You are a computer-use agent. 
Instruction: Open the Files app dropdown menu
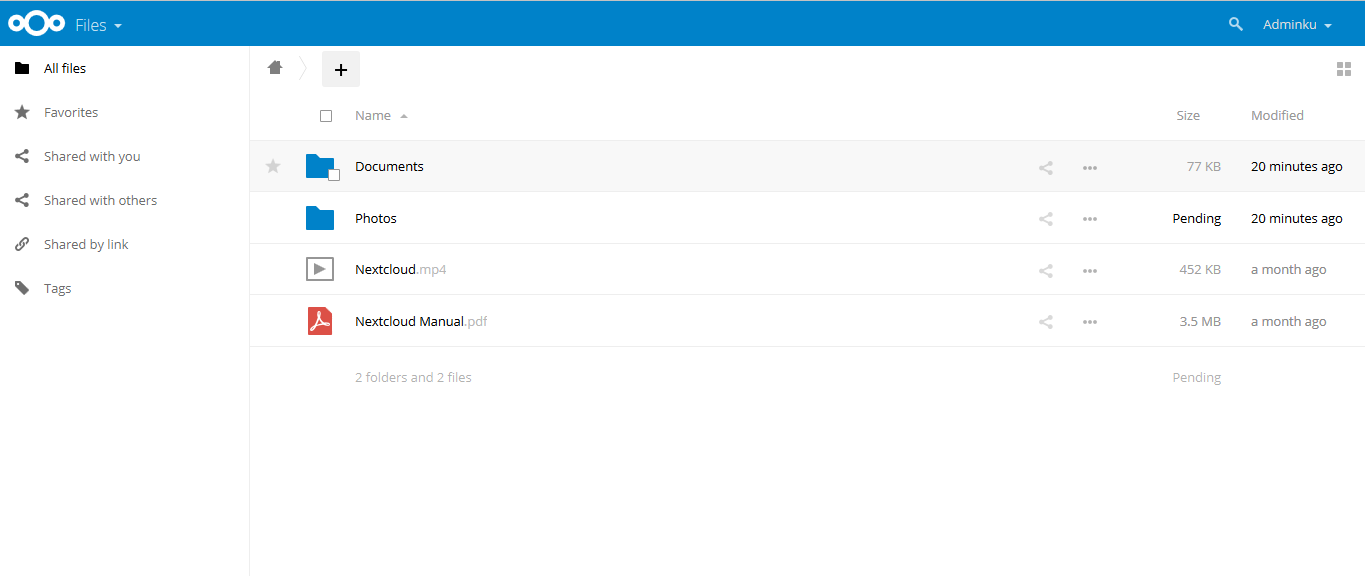(98, 25)
